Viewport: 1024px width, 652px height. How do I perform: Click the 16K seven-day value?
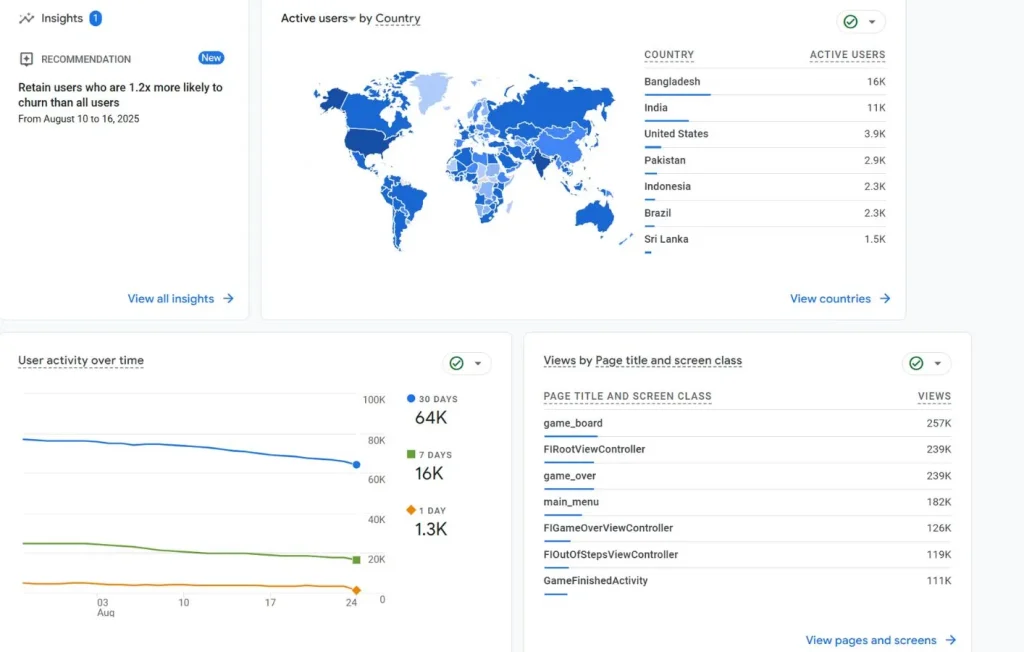pos(429,474)
